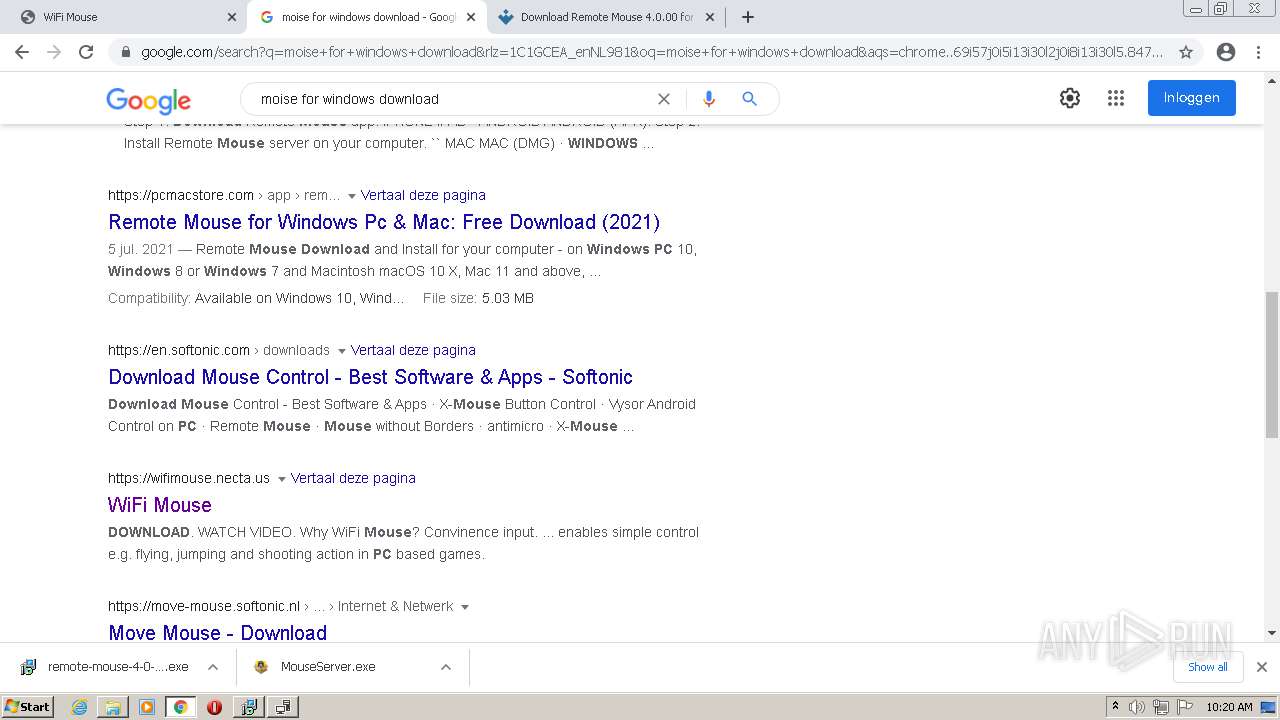Open Download Mouse Control Softonic result
This screenshot has width=1280, height=720.
pos(370,377)
